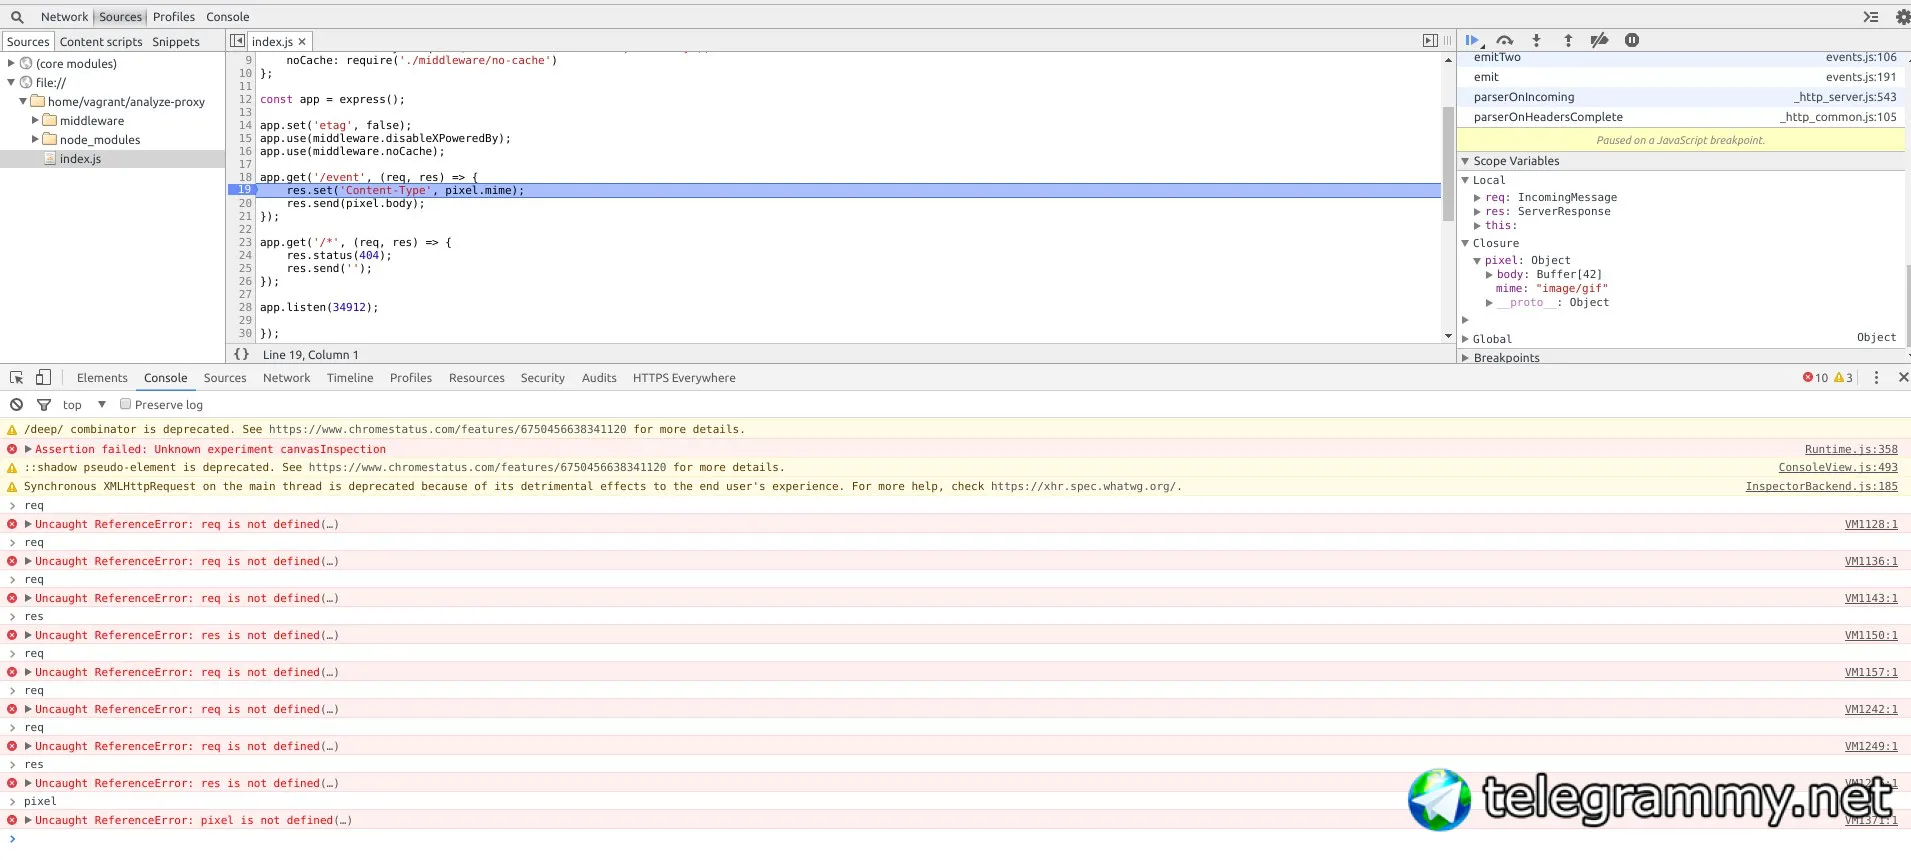Click the file:// domain globe icon
Viewport: 1911px width, 860px height.
(x=26, y=83)
